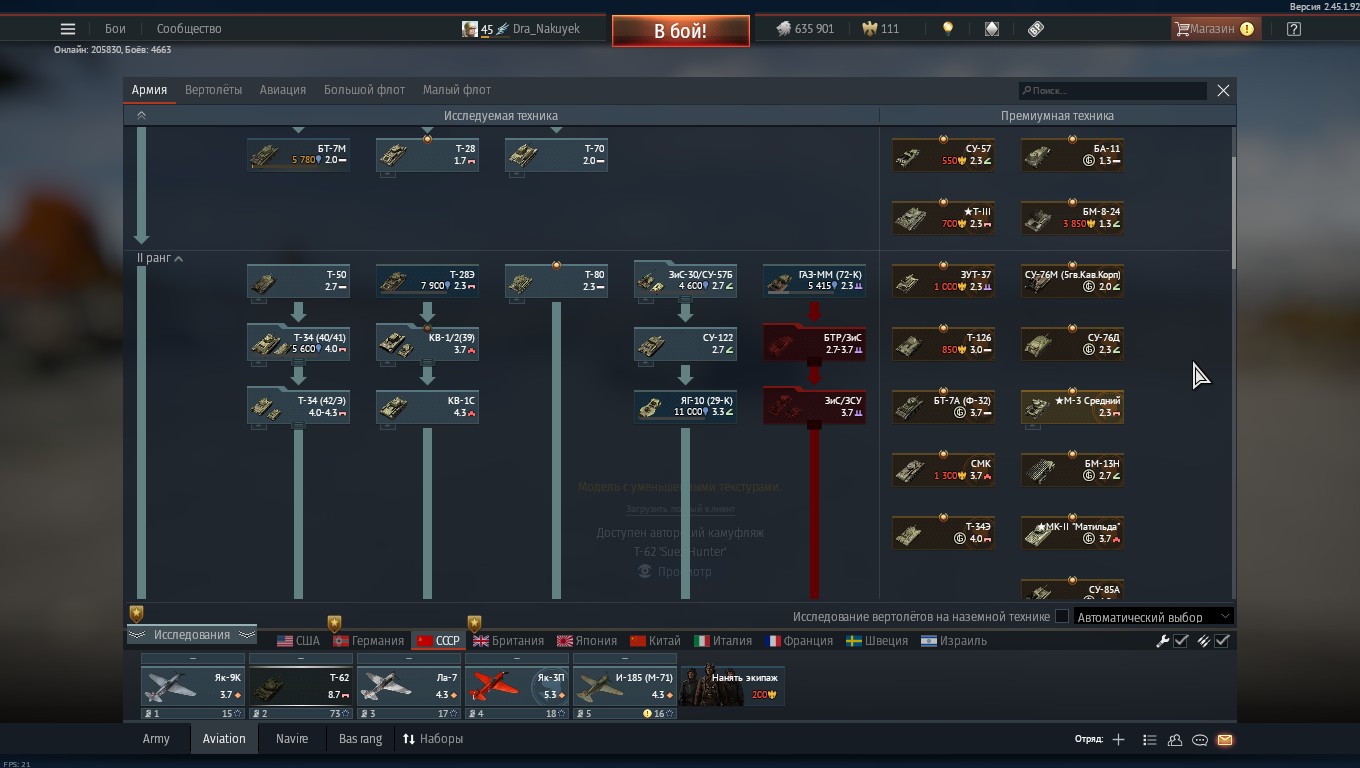The width and height of the screenshot is (1360, 768).
Task: Open the orange mail envelope icon
Action: (1225, 740)
